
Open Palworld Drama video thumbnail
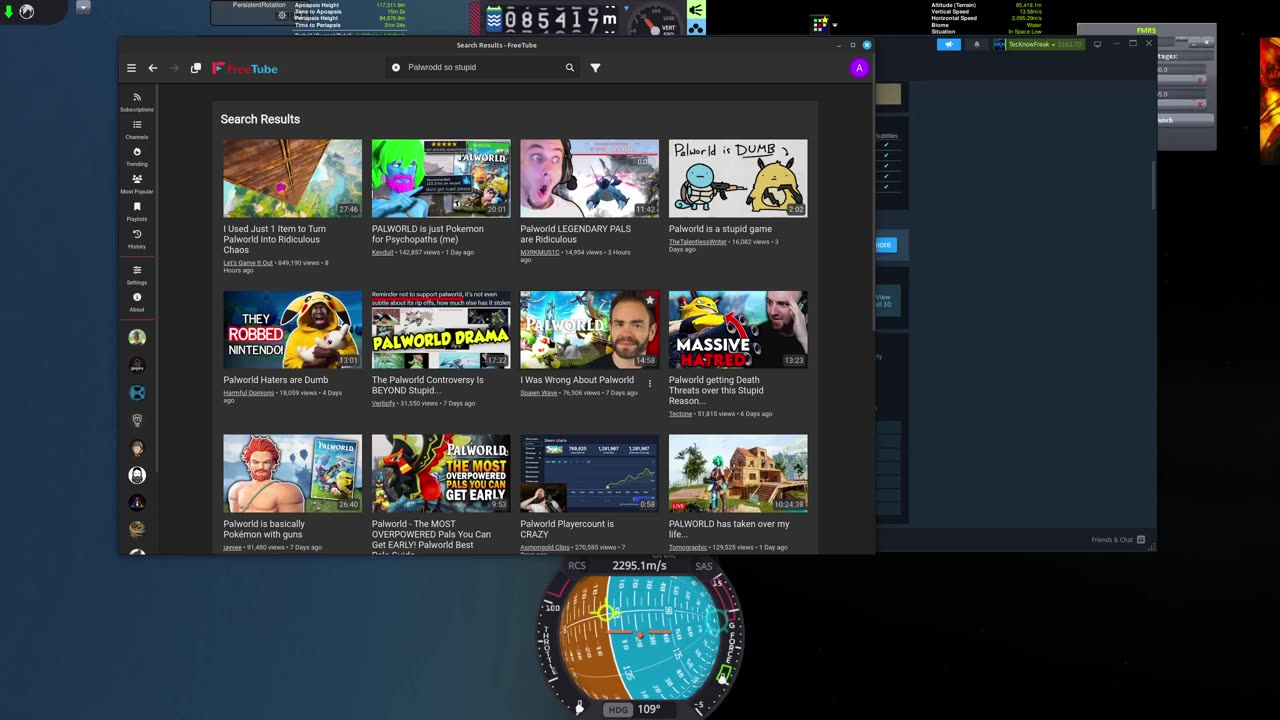coord(441,330)
